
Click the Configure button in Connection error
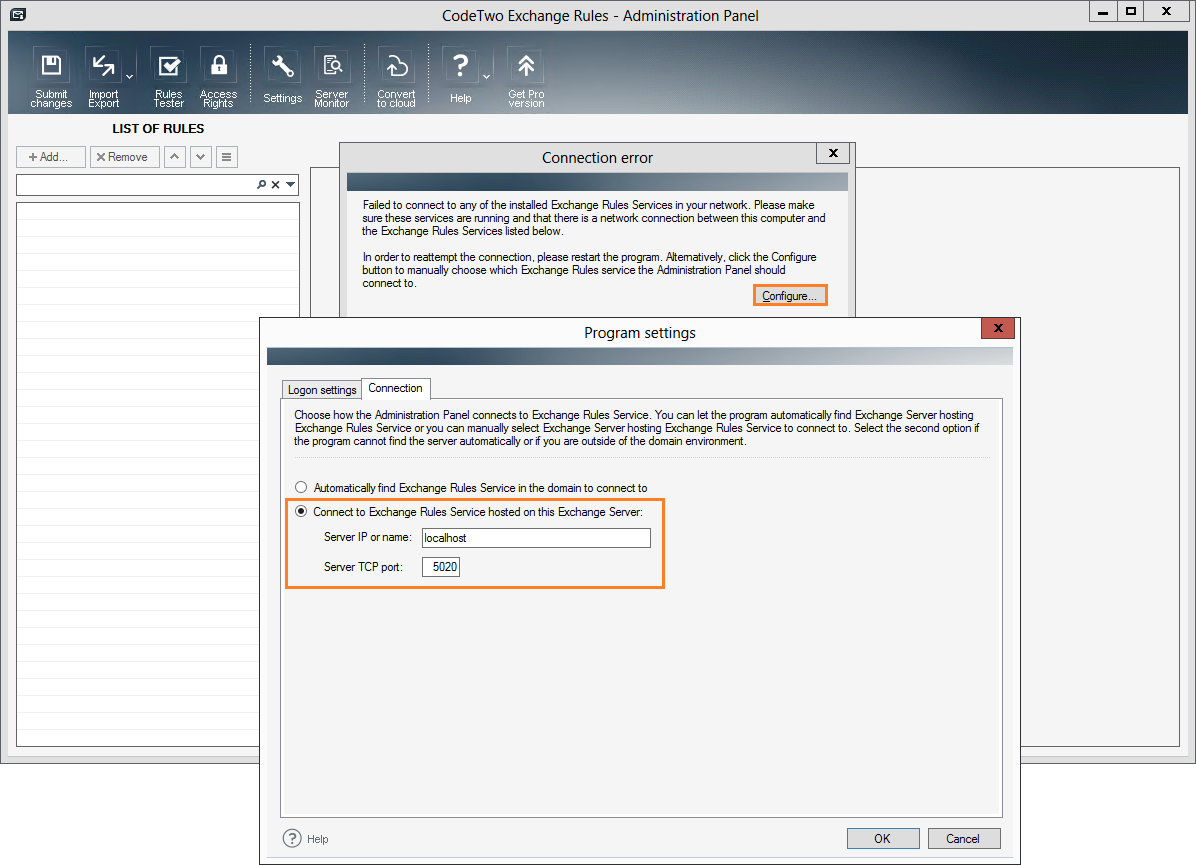[789, 296]
